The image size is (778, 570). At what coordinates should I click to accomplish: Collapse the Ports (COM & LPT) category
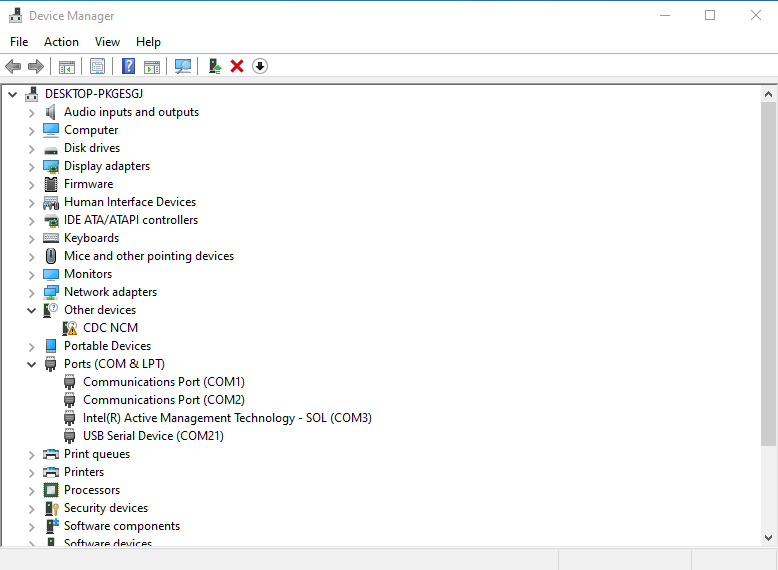31,365
